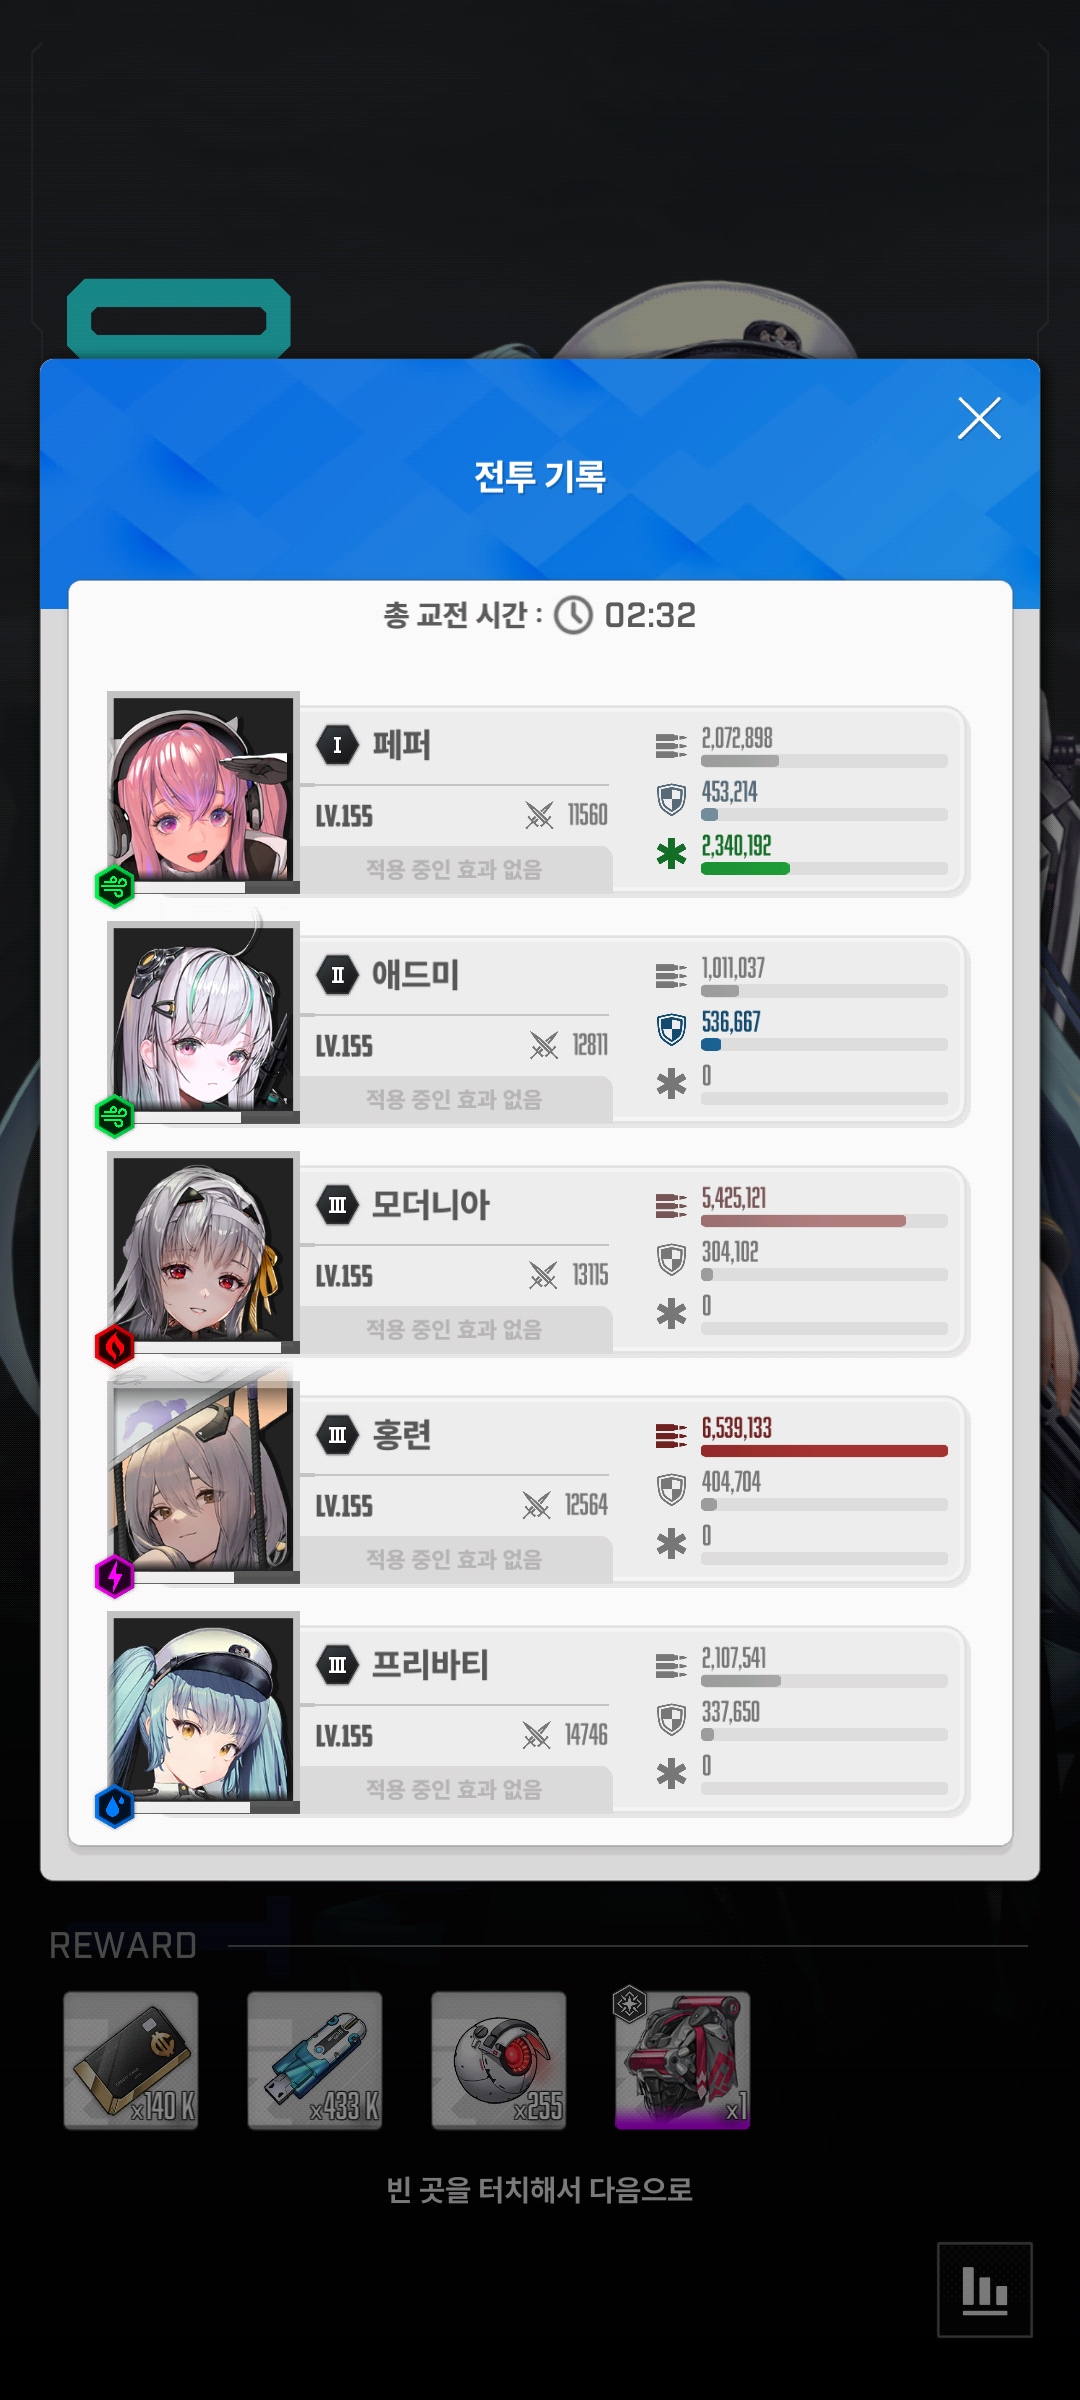Image resolution: width=1080 pixels, height=2400 pixels.
Task: Click the green healing asterisk icon for 페퍼
Action: pos(671,853)
